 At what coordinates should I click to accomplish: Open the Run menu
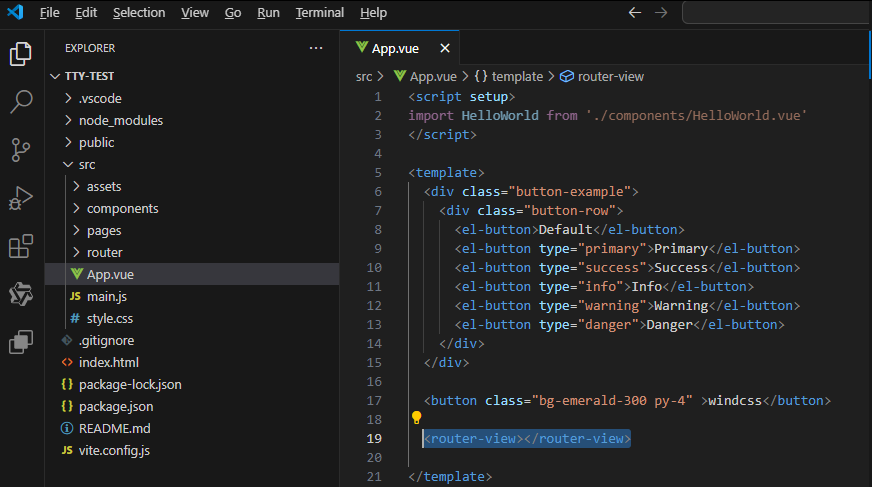tap(268, 12)
